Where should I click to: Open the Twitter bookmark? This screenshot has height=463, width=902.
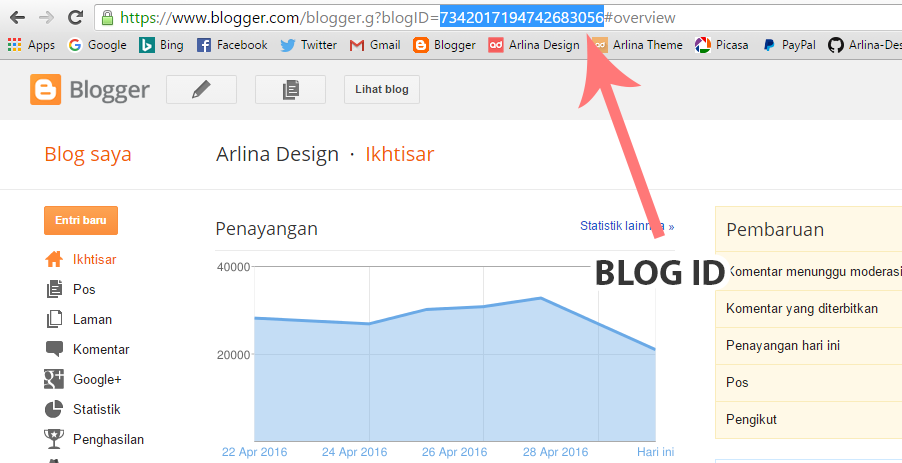tap(309, 45)
